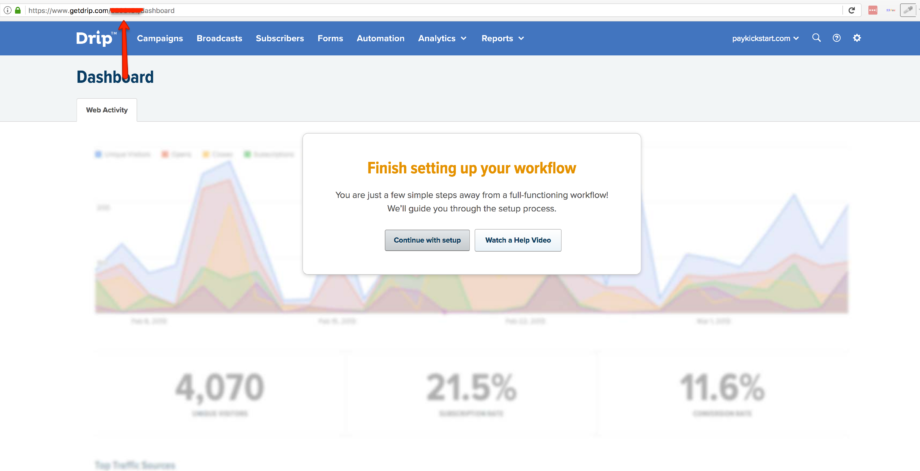Open the Campaigns menu item
Image resolution: width=920 pixels, height=471 pixels.
pyautogui.click(x=160, y=38)
